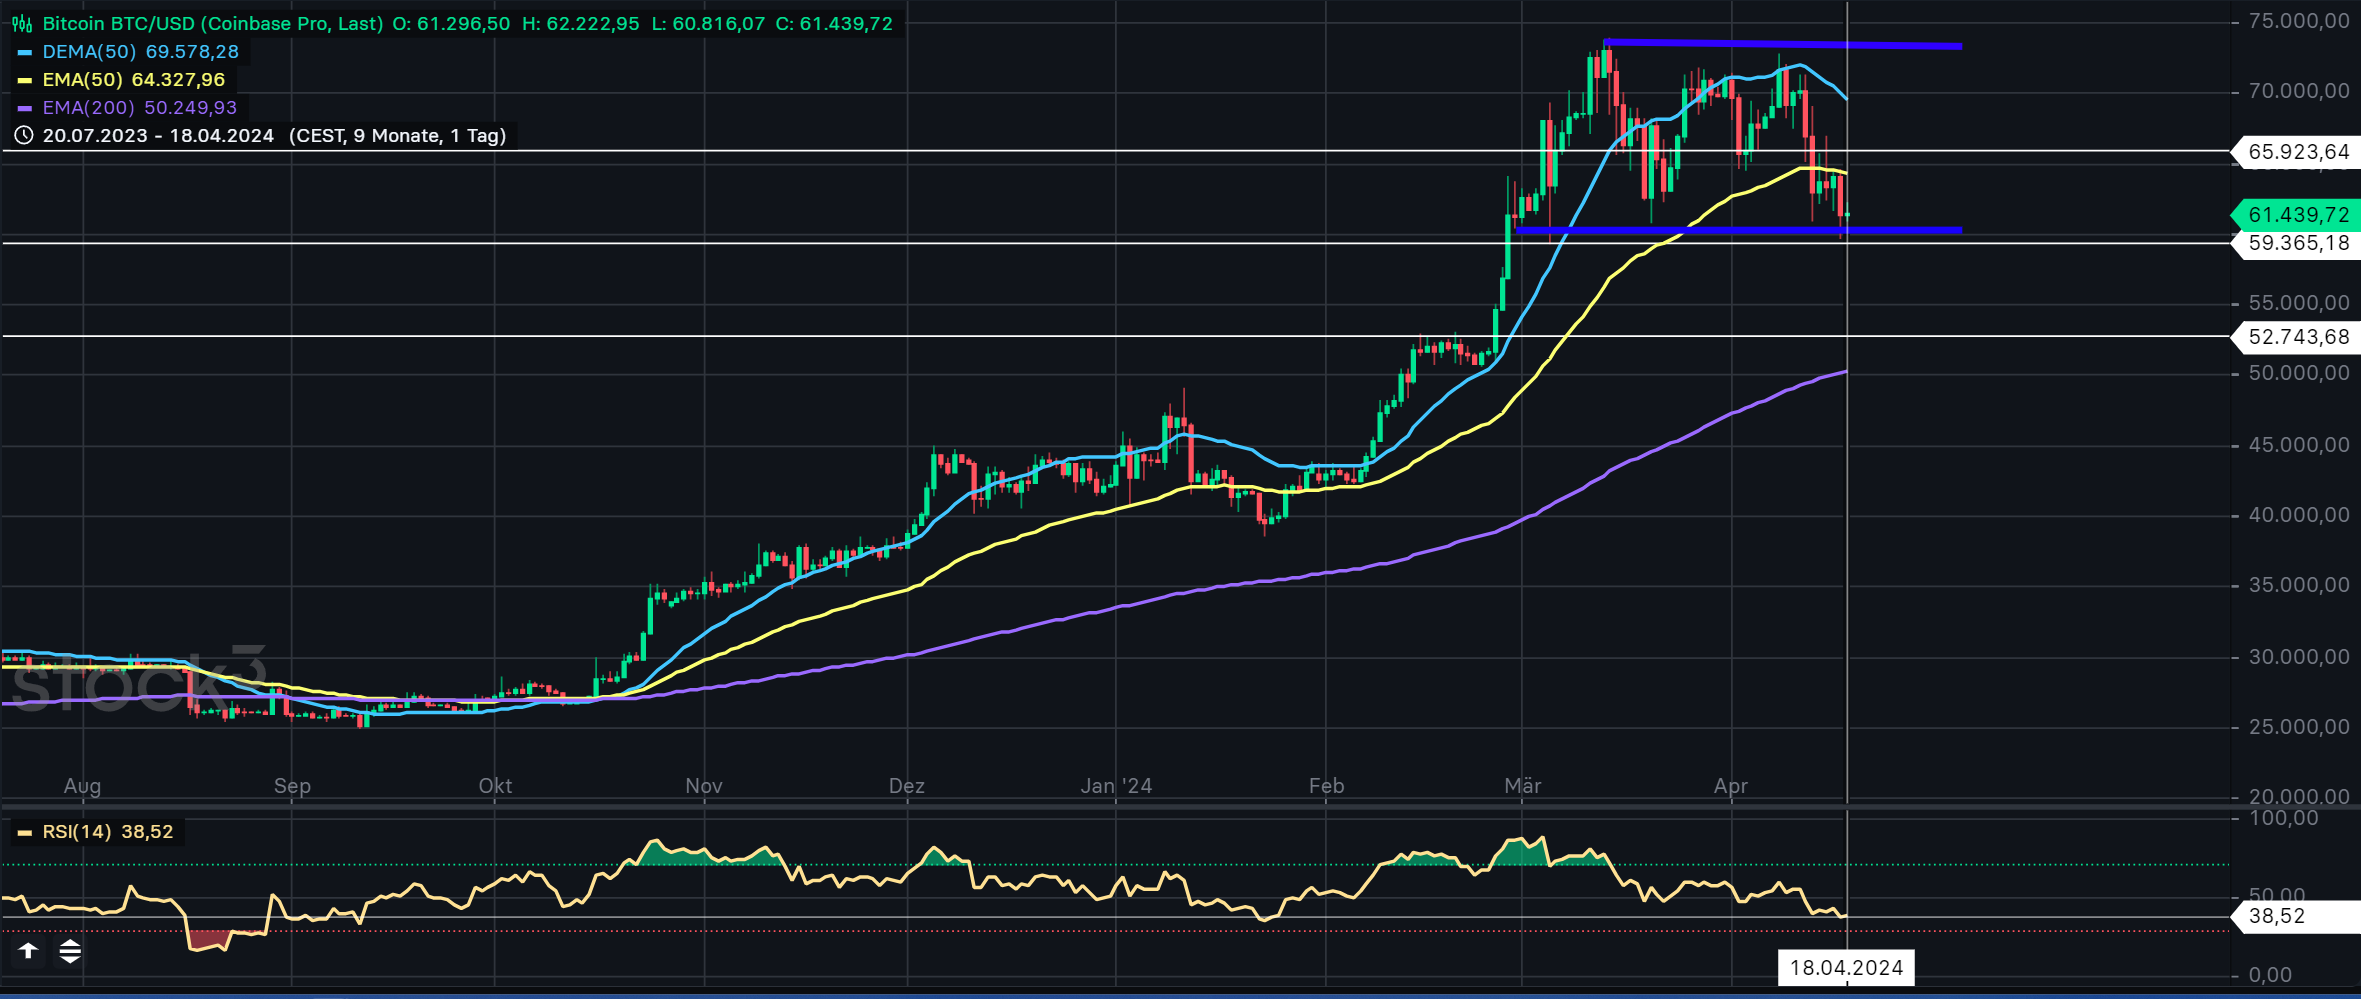This screenshot has height=999, width=2361.
Task: Select the DEMA(50) indicator label
Action: click(x=89, y=52)
